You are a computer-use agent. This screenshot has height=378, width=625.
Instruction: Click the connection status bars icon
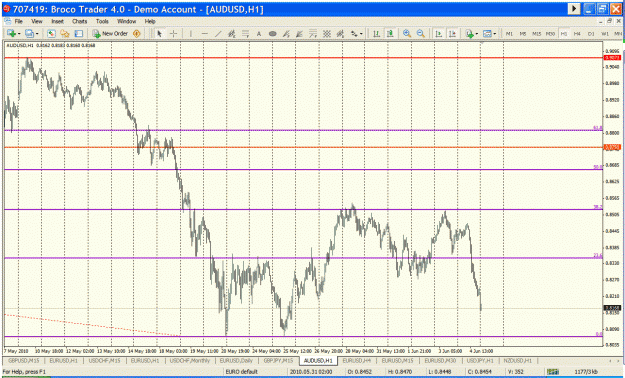[553, 372]
